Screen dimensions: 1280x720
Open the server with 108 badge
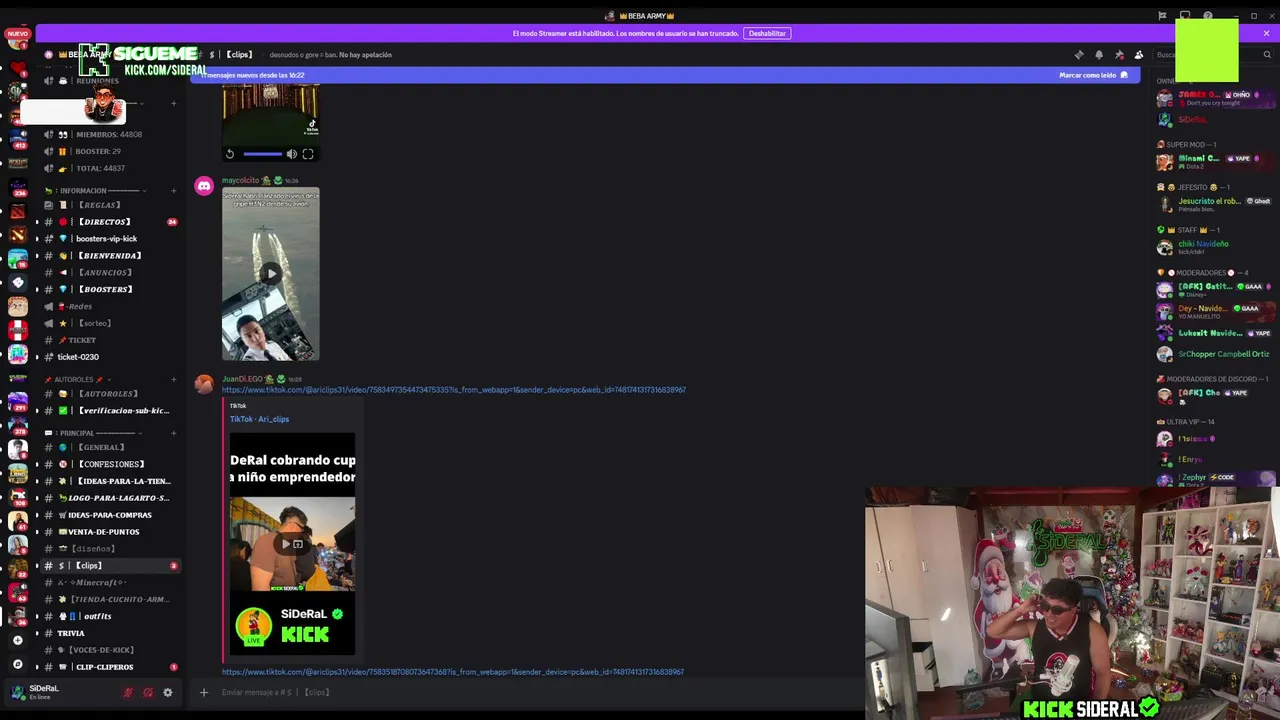pos(17,497)
